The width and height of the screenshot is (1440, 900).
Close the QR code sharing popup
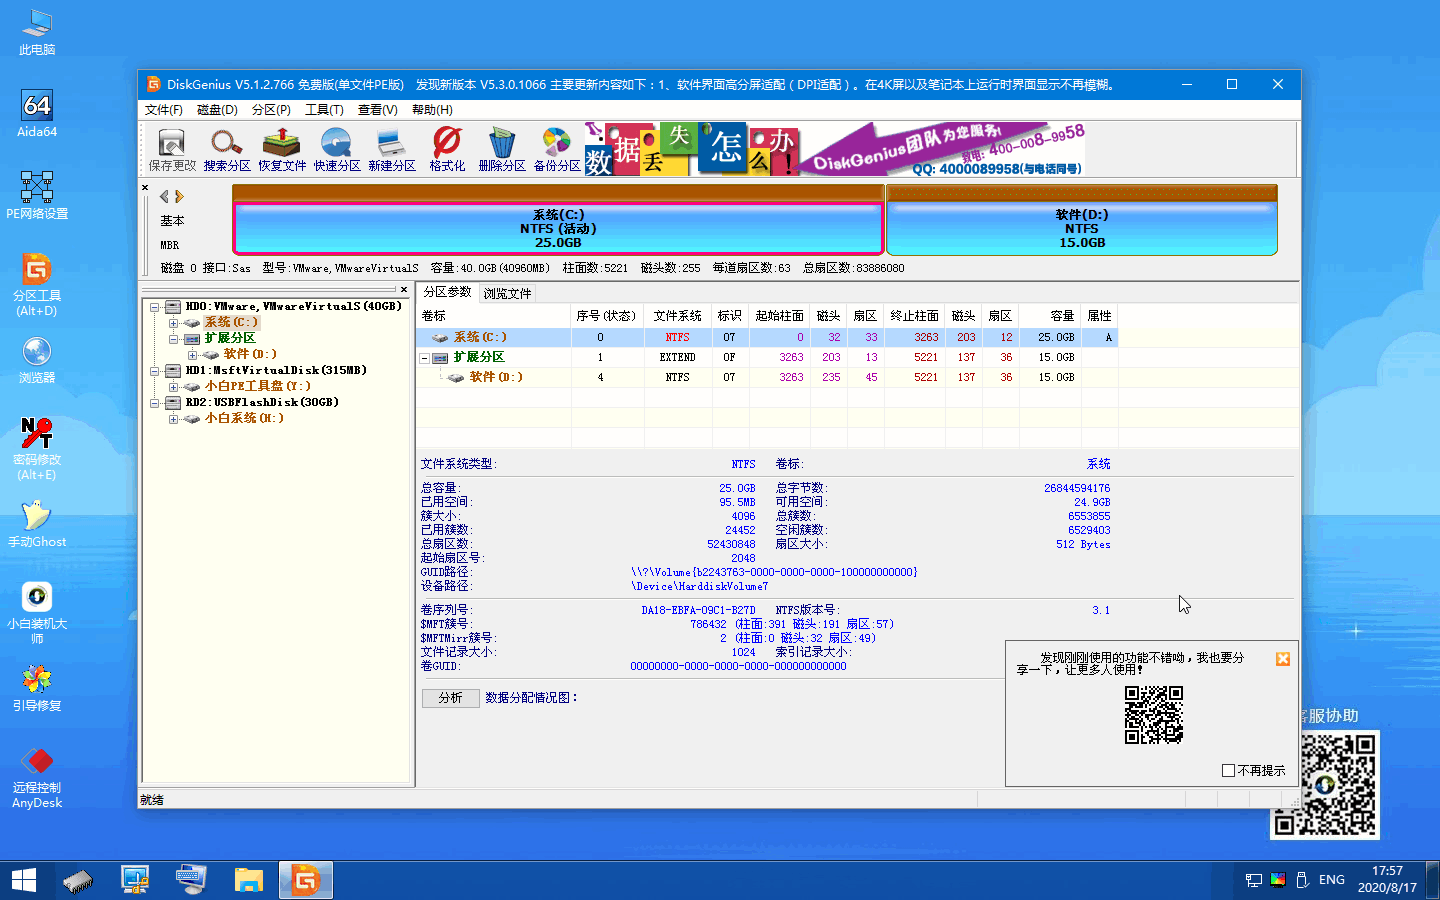click(x=1282, y=659)
